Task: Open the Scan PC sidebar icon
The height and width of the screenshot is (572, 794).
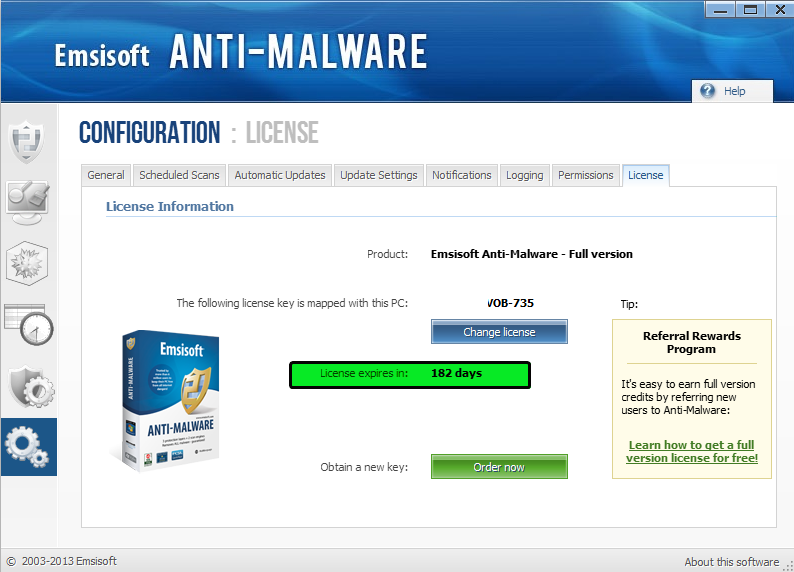Action: coord(28,203)
